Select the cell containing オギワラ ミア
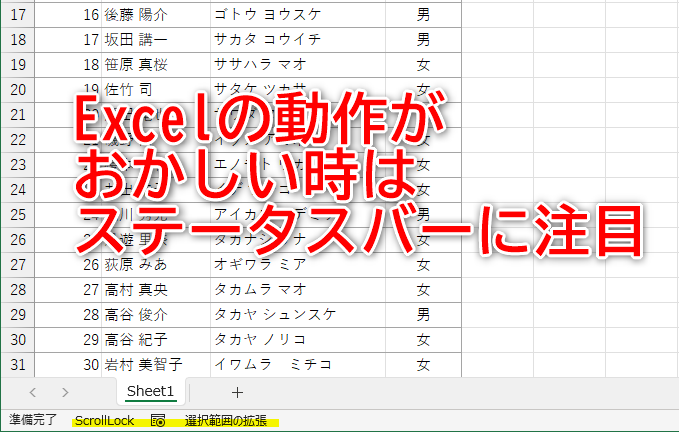The width and height of the screenshot is (679, 432). pyautogui.click(x=256, y=264)
